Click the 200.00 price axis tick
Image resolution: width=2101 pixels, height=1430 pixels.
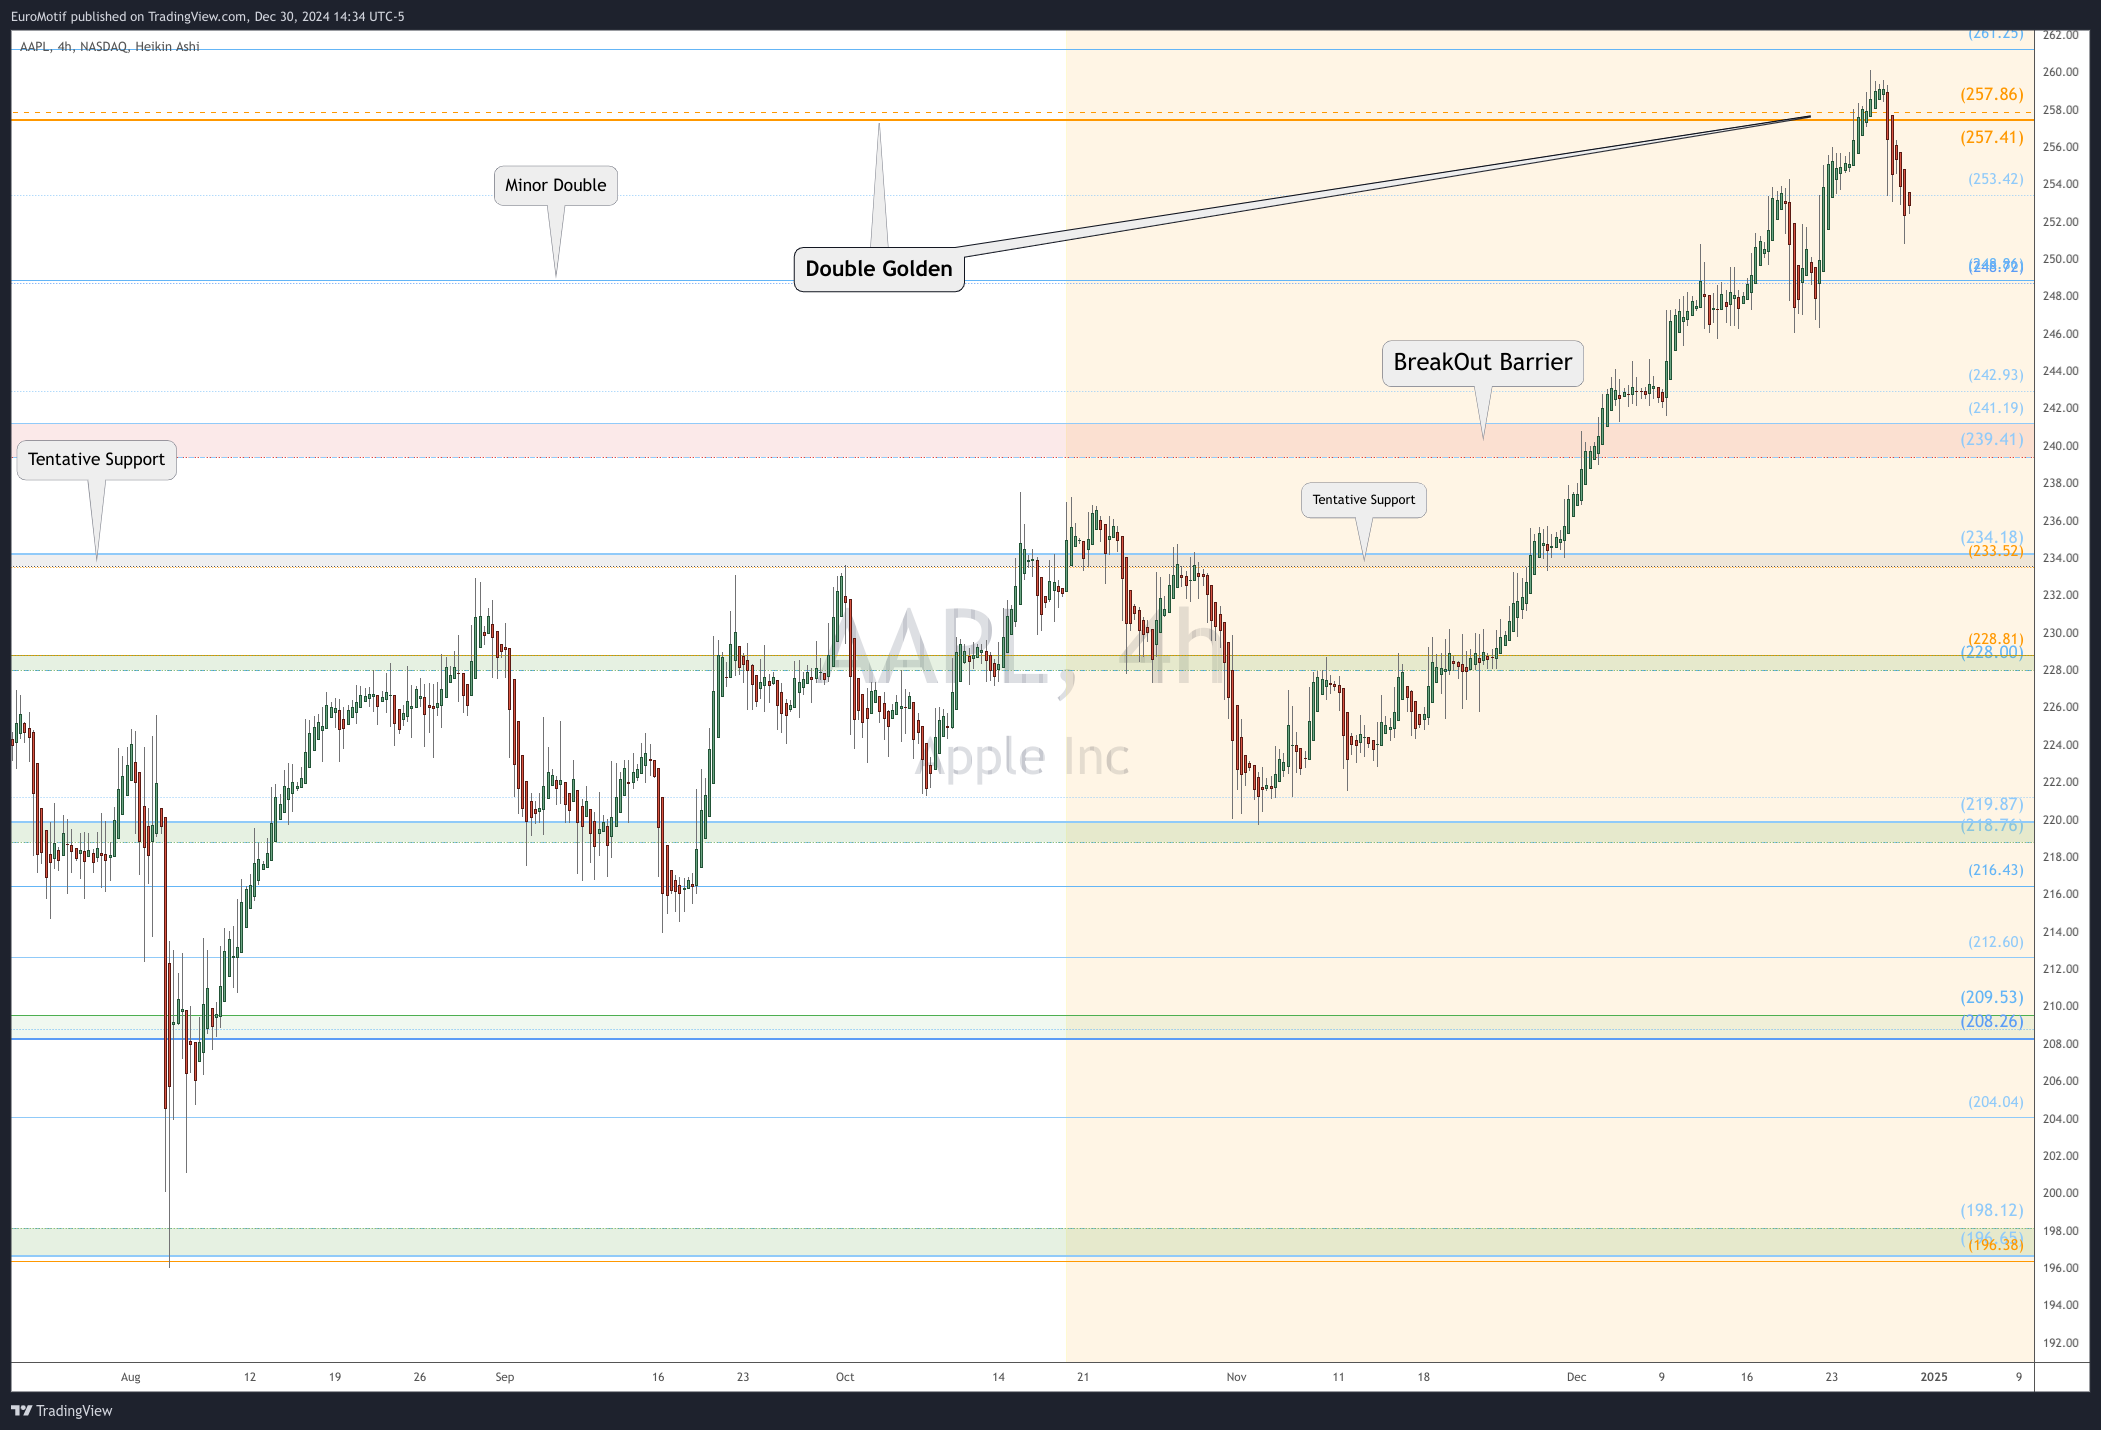click(x=2060, y=1193)
